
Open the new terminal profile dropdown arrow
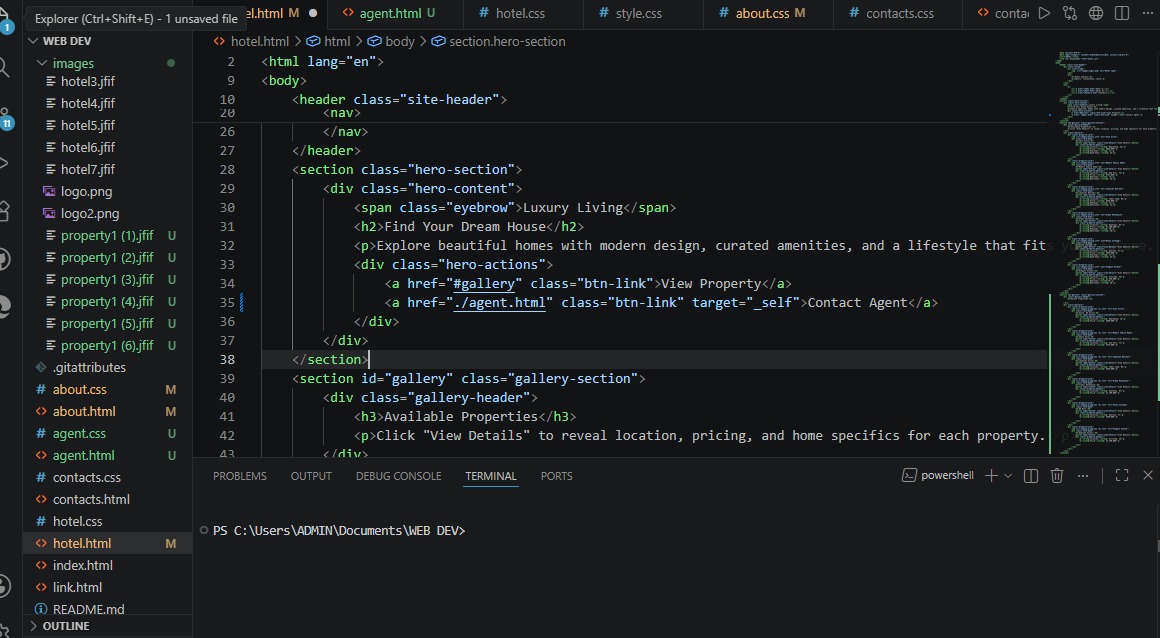point(1008,476)
